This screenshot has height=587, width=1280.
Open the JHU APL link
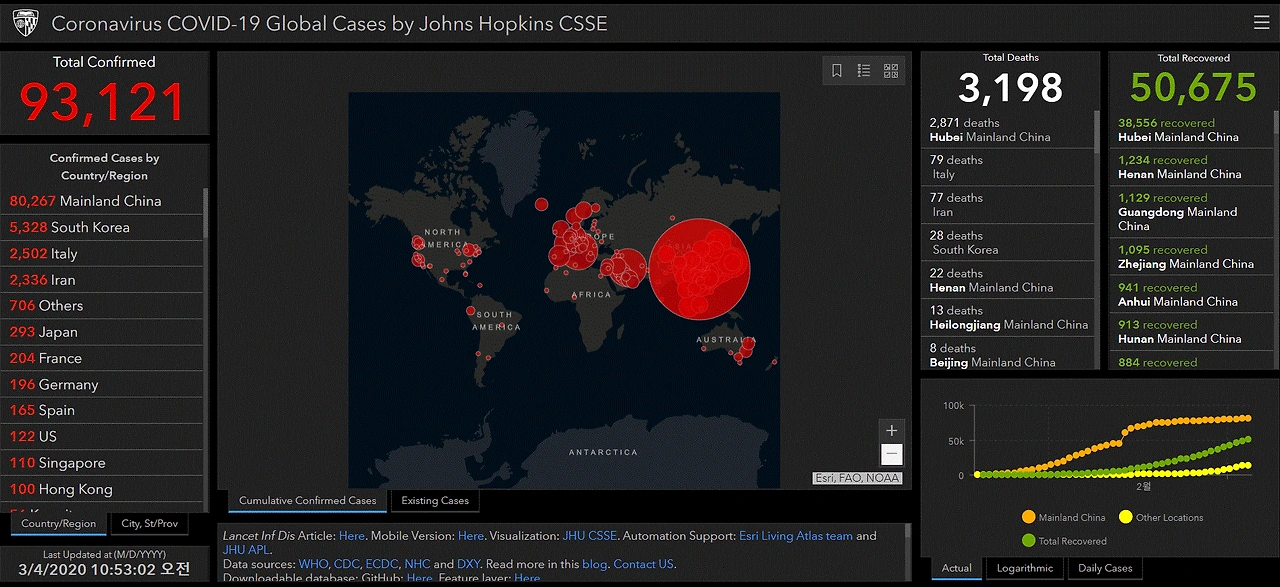(246, 550)
